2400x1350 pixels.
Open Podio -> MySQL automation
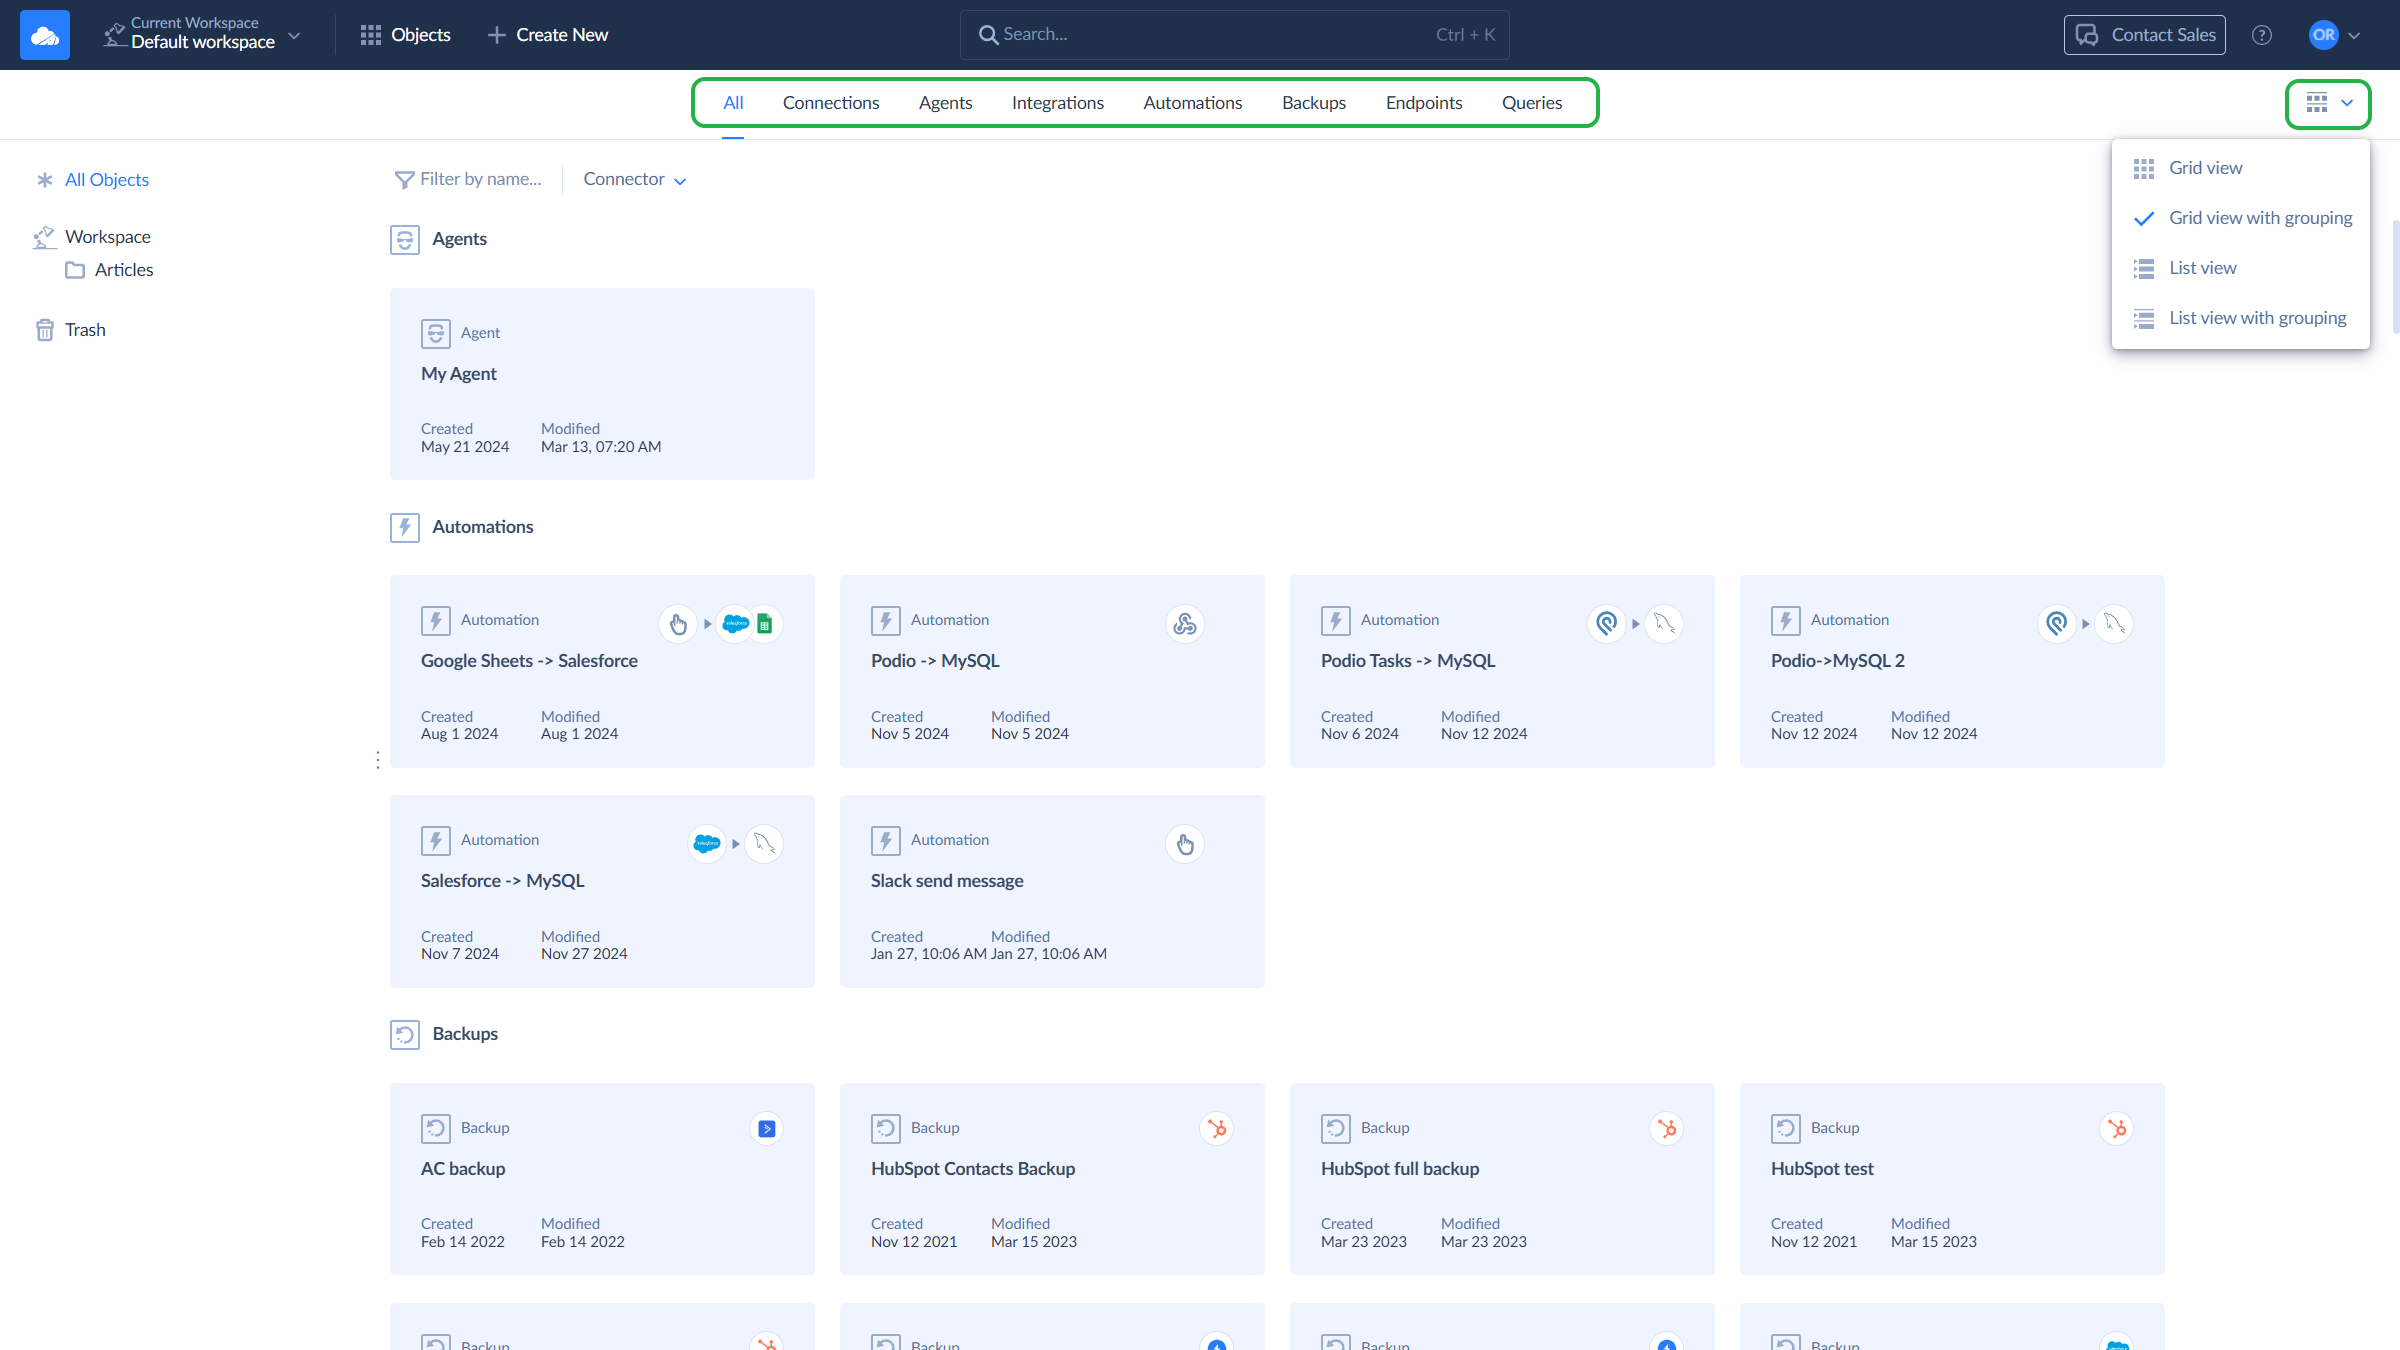coord(1052,671)
